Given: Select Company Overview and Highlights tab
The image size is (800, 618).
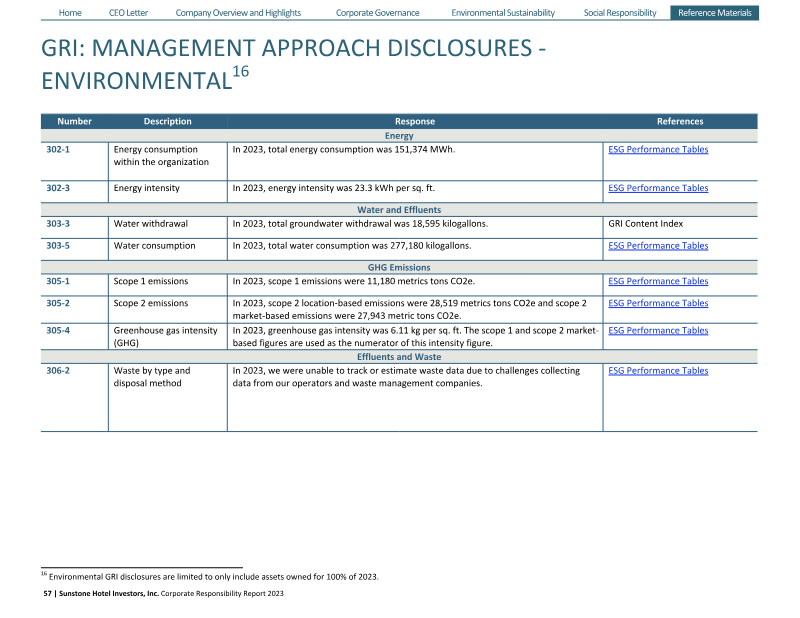Looking at the screenshot, I should tap(238, 13).
